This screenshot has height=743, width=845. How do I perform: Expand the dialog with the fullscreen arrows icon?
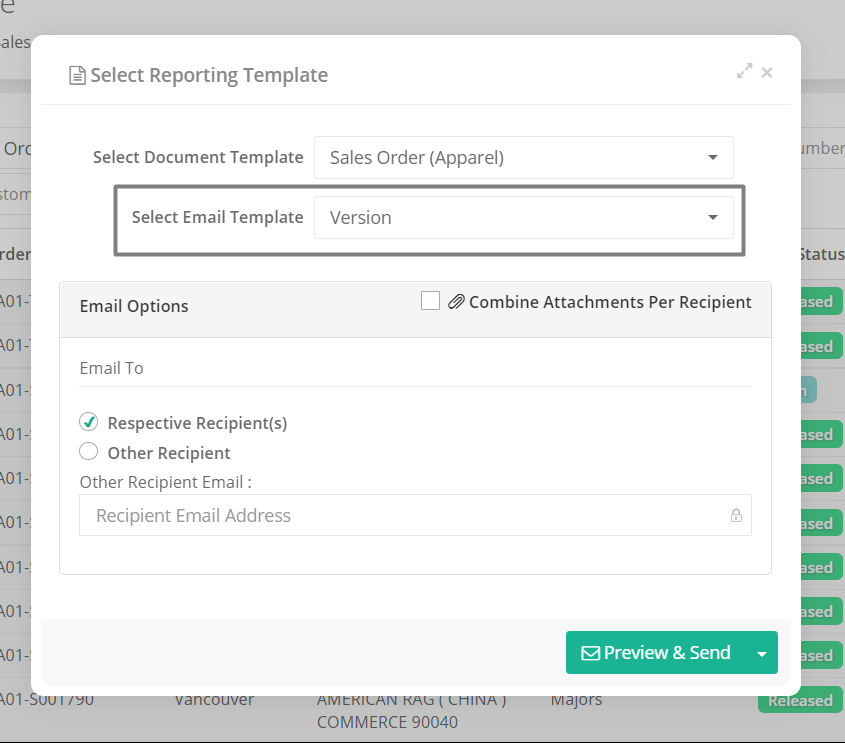[x=744, y=71]
